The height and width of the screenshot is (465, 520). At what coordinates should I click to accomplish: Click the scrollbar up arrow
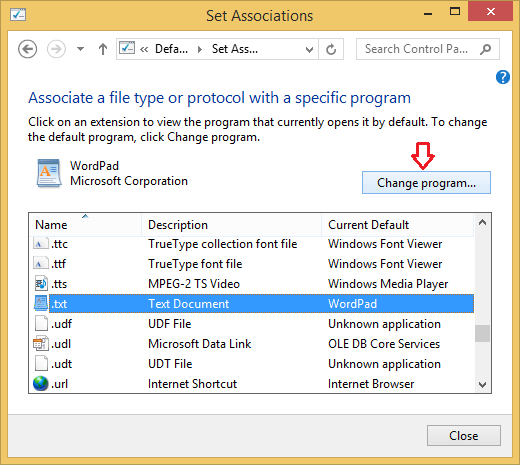(x=482, y=222)
